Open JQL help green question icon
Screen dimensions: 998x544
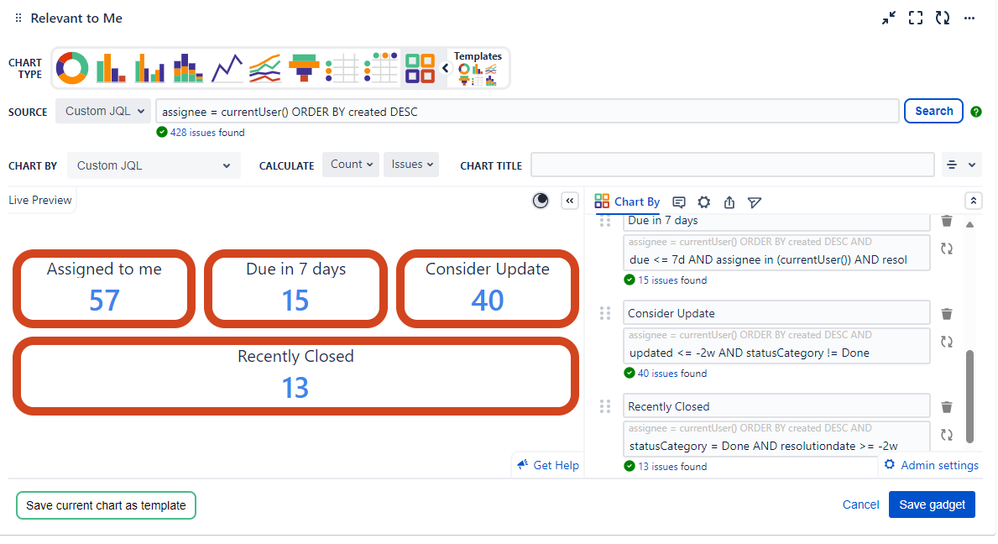(x=976, y=112)
